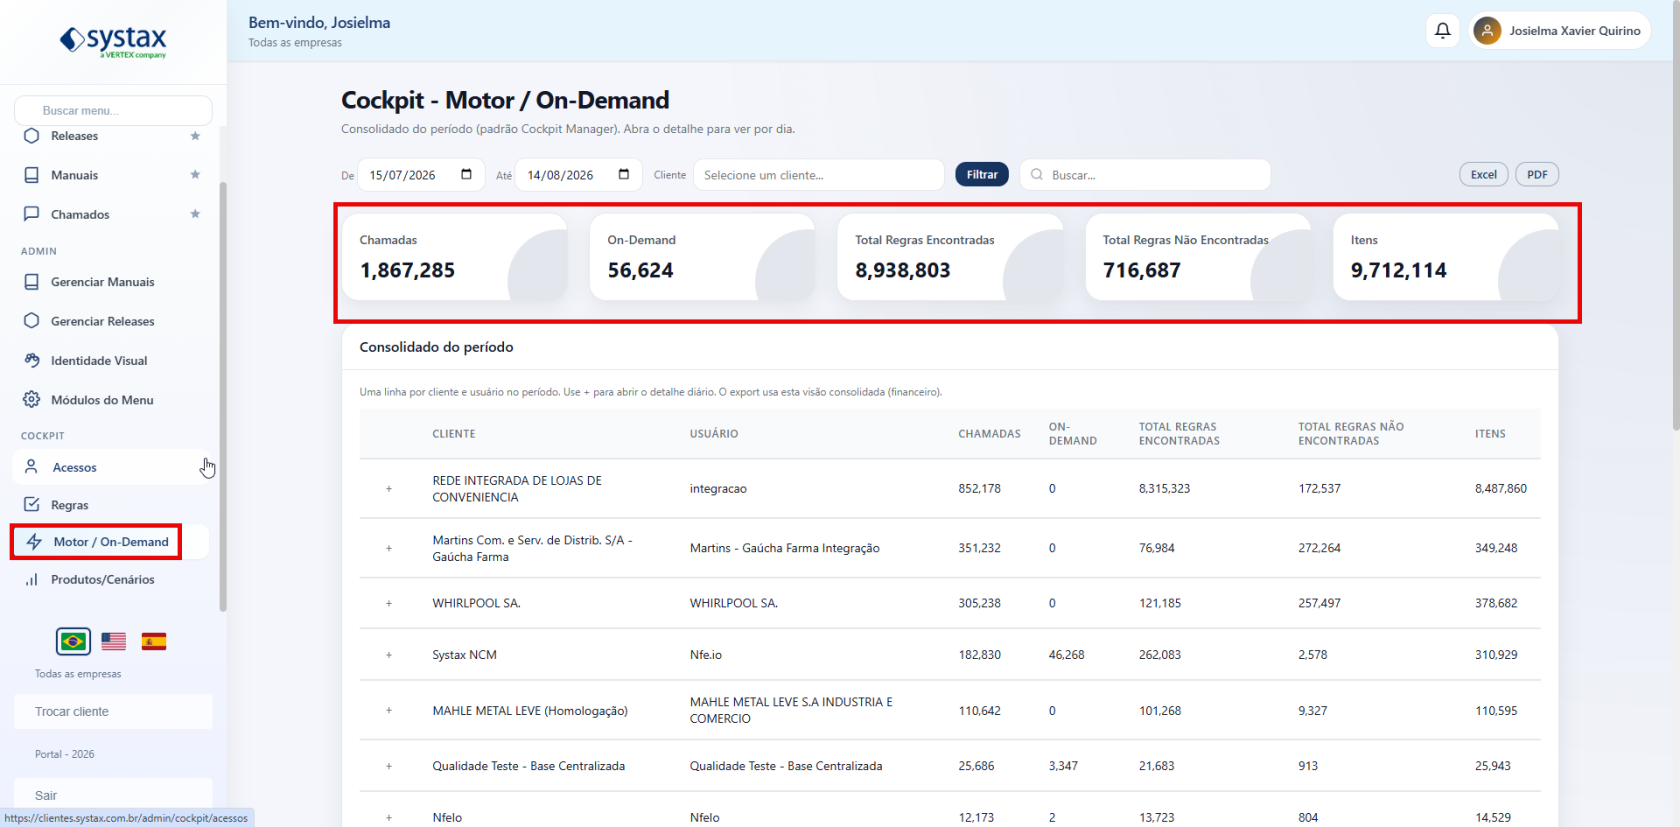The height and width of the screenshot is (827, 1680).
Task: Expand the Systax NCM row
Action: pyautogui.click(x=389, y=655)
